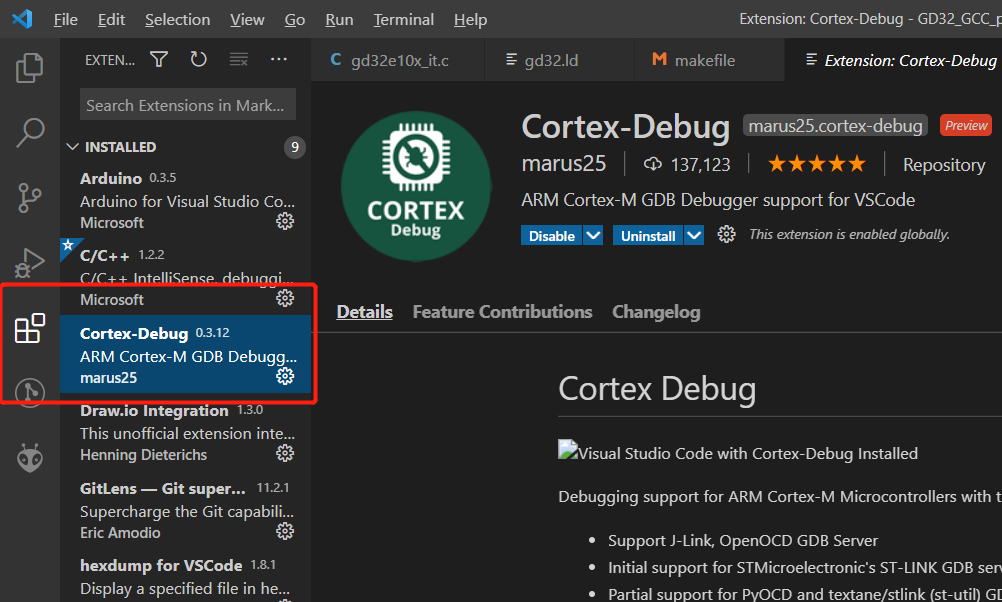Clear extensions search results icon

[x=238, y=59]
